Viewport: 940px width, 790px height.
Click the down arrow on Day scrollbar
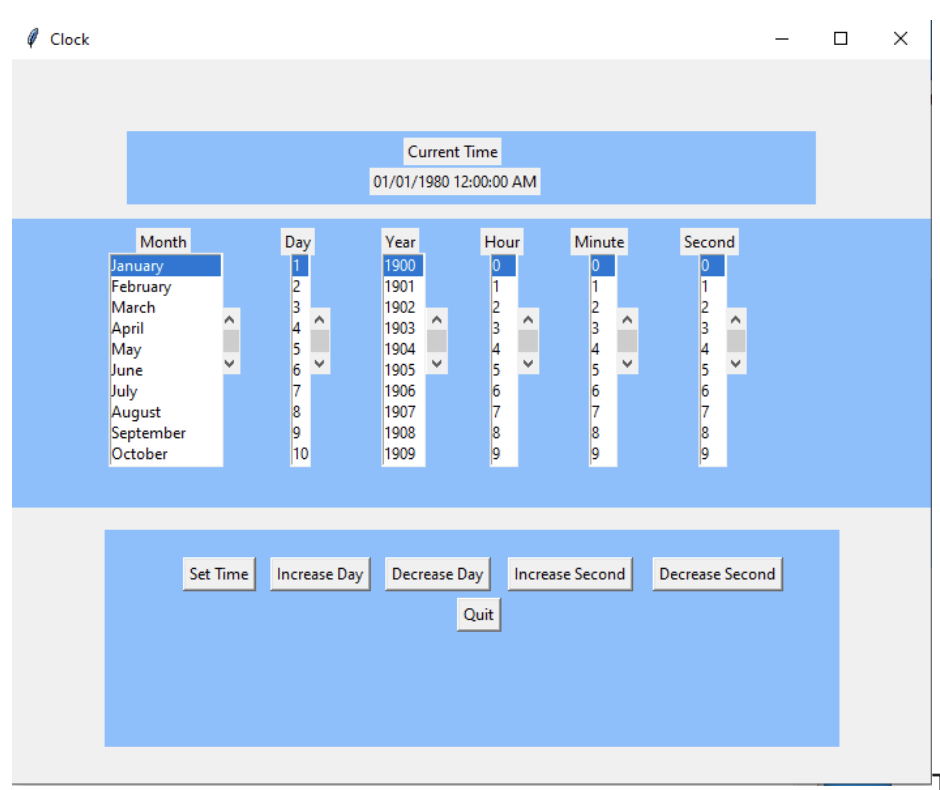pos(318,363)
